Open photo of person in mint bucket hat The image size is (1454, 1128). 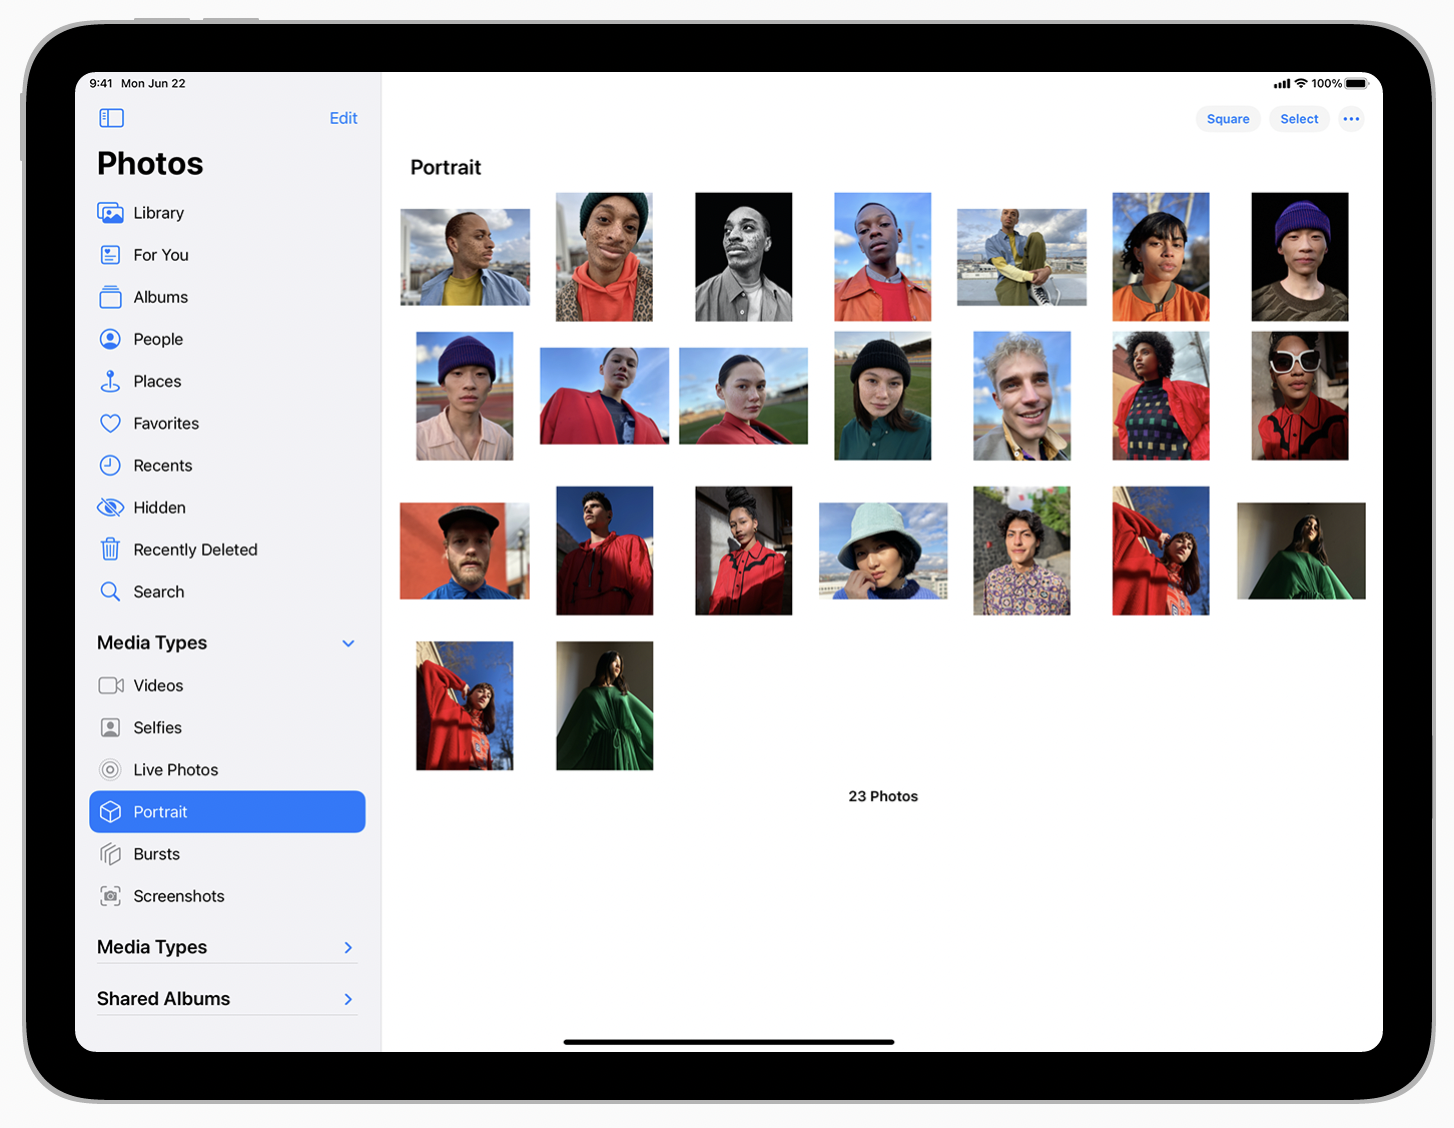click(883, 551)
